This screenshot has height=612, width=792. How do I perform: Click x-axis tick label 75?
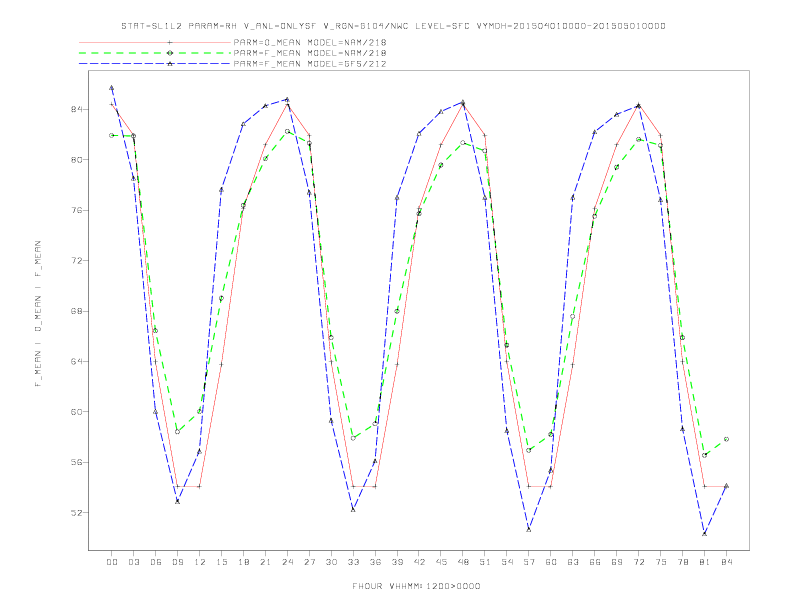click(x=661, y=562)
